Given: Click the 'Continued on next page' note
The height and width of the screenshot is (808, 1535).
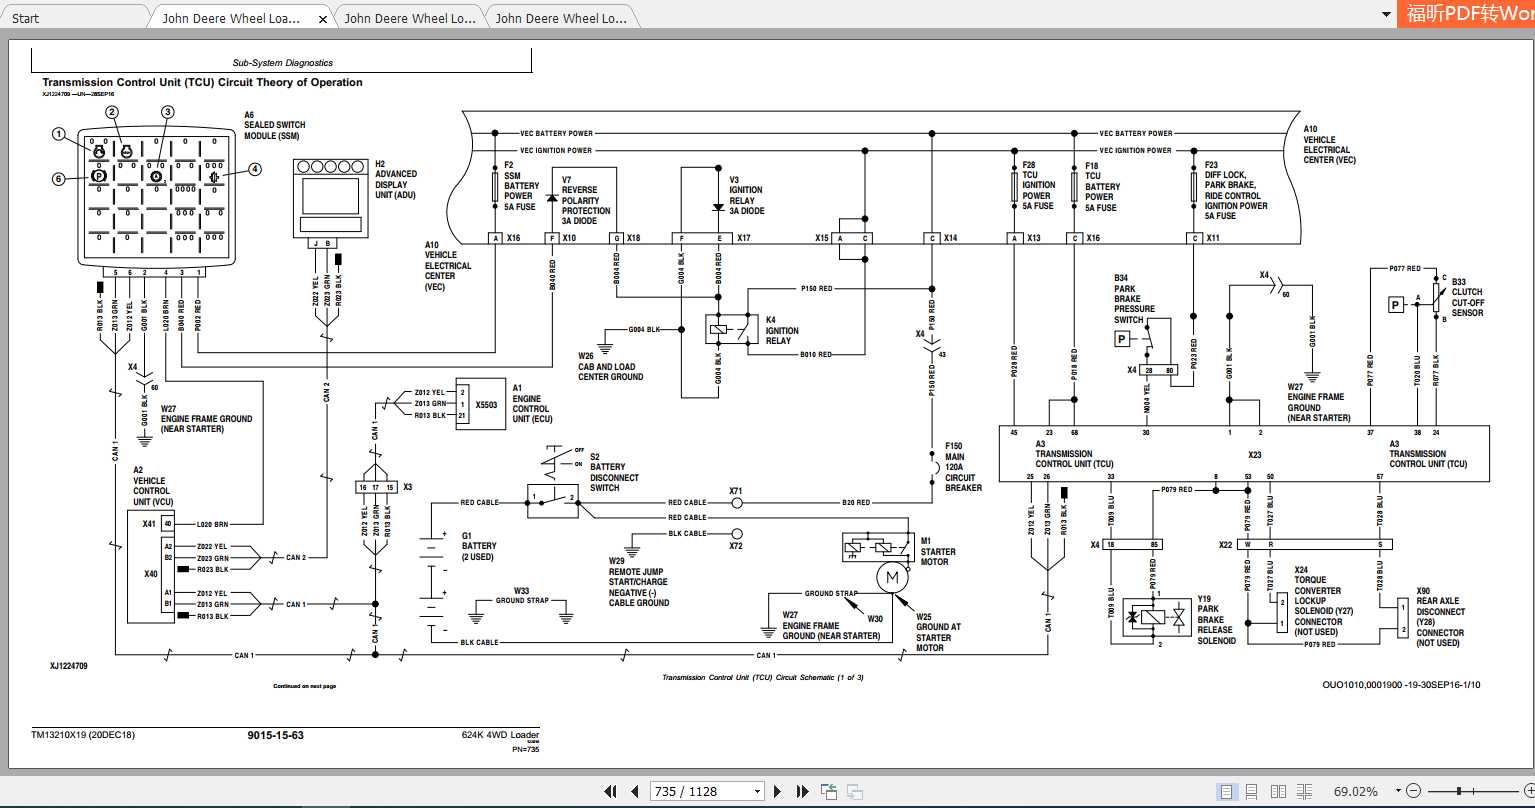Looking at the screenshot, I should [305, 686].
